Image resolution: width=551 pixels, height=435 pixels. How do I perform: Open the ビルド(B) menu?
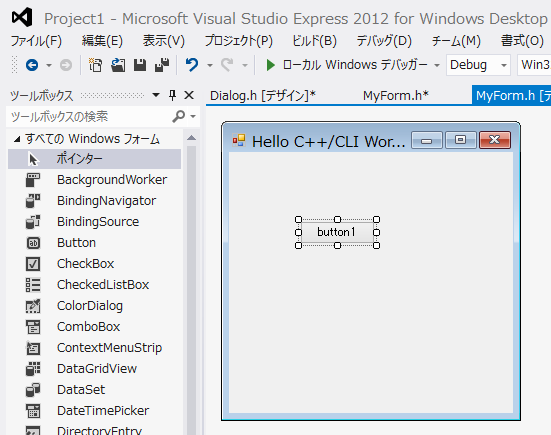315,41
